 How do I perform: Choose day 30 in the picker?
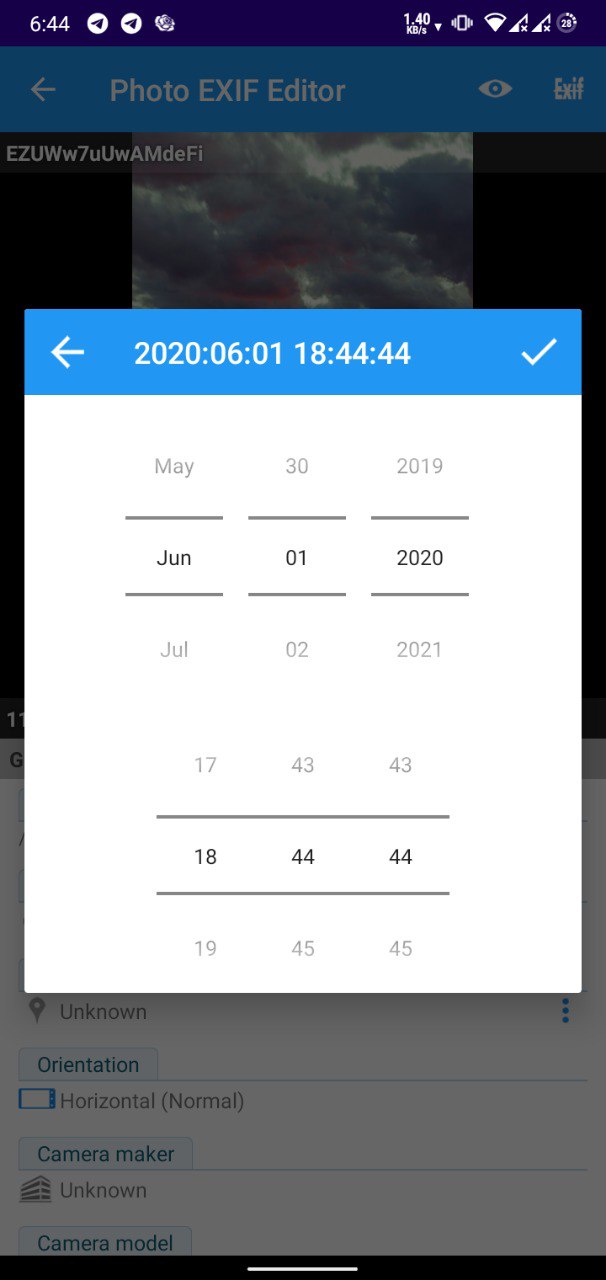point(297,466)
